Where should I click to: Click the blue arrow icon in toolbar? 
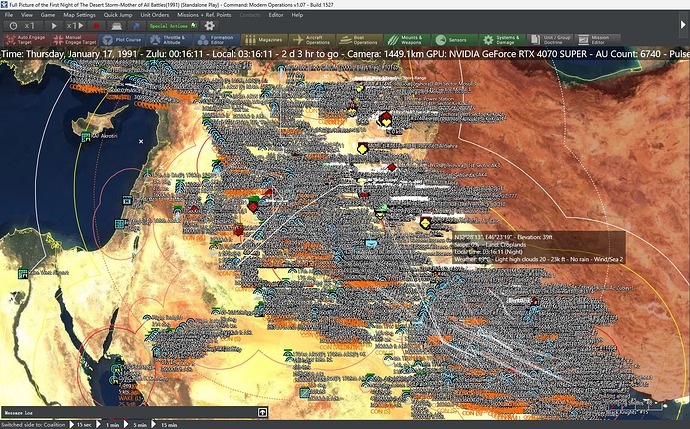click(x=136, y=26)
